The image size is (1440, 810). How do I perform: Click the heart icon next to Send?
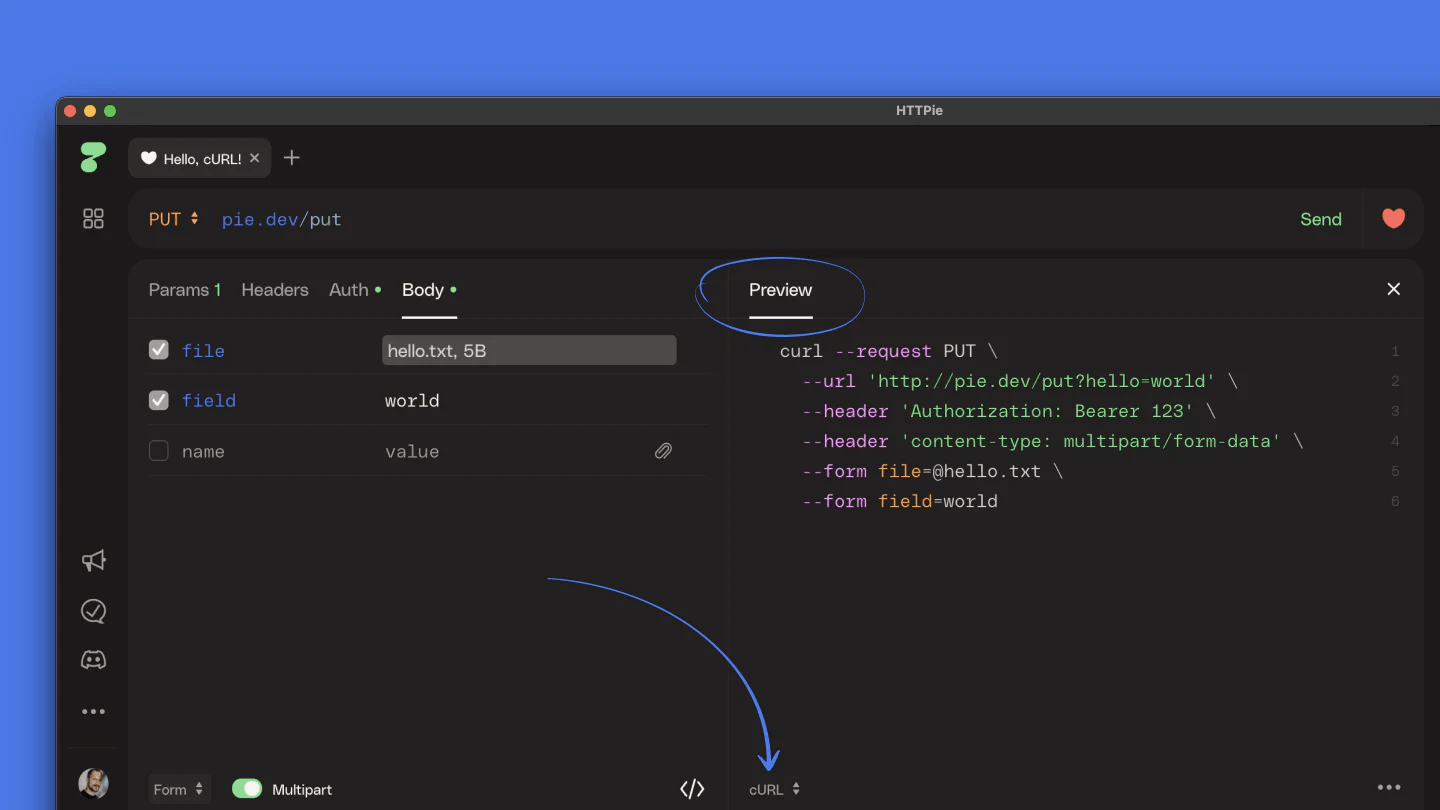pos(1393,218)
